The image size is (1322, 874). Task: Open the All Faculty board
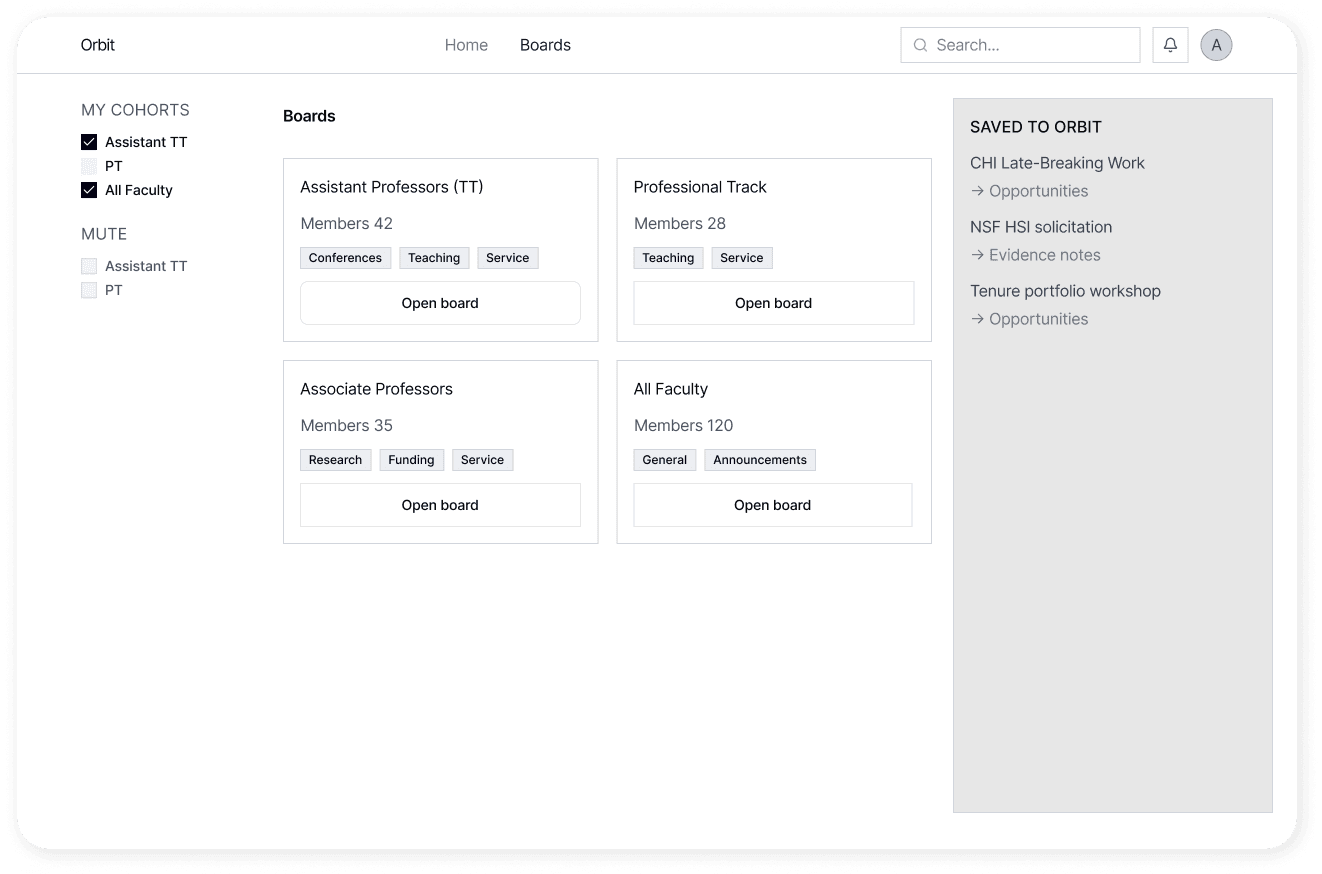(x=773, y=505)
